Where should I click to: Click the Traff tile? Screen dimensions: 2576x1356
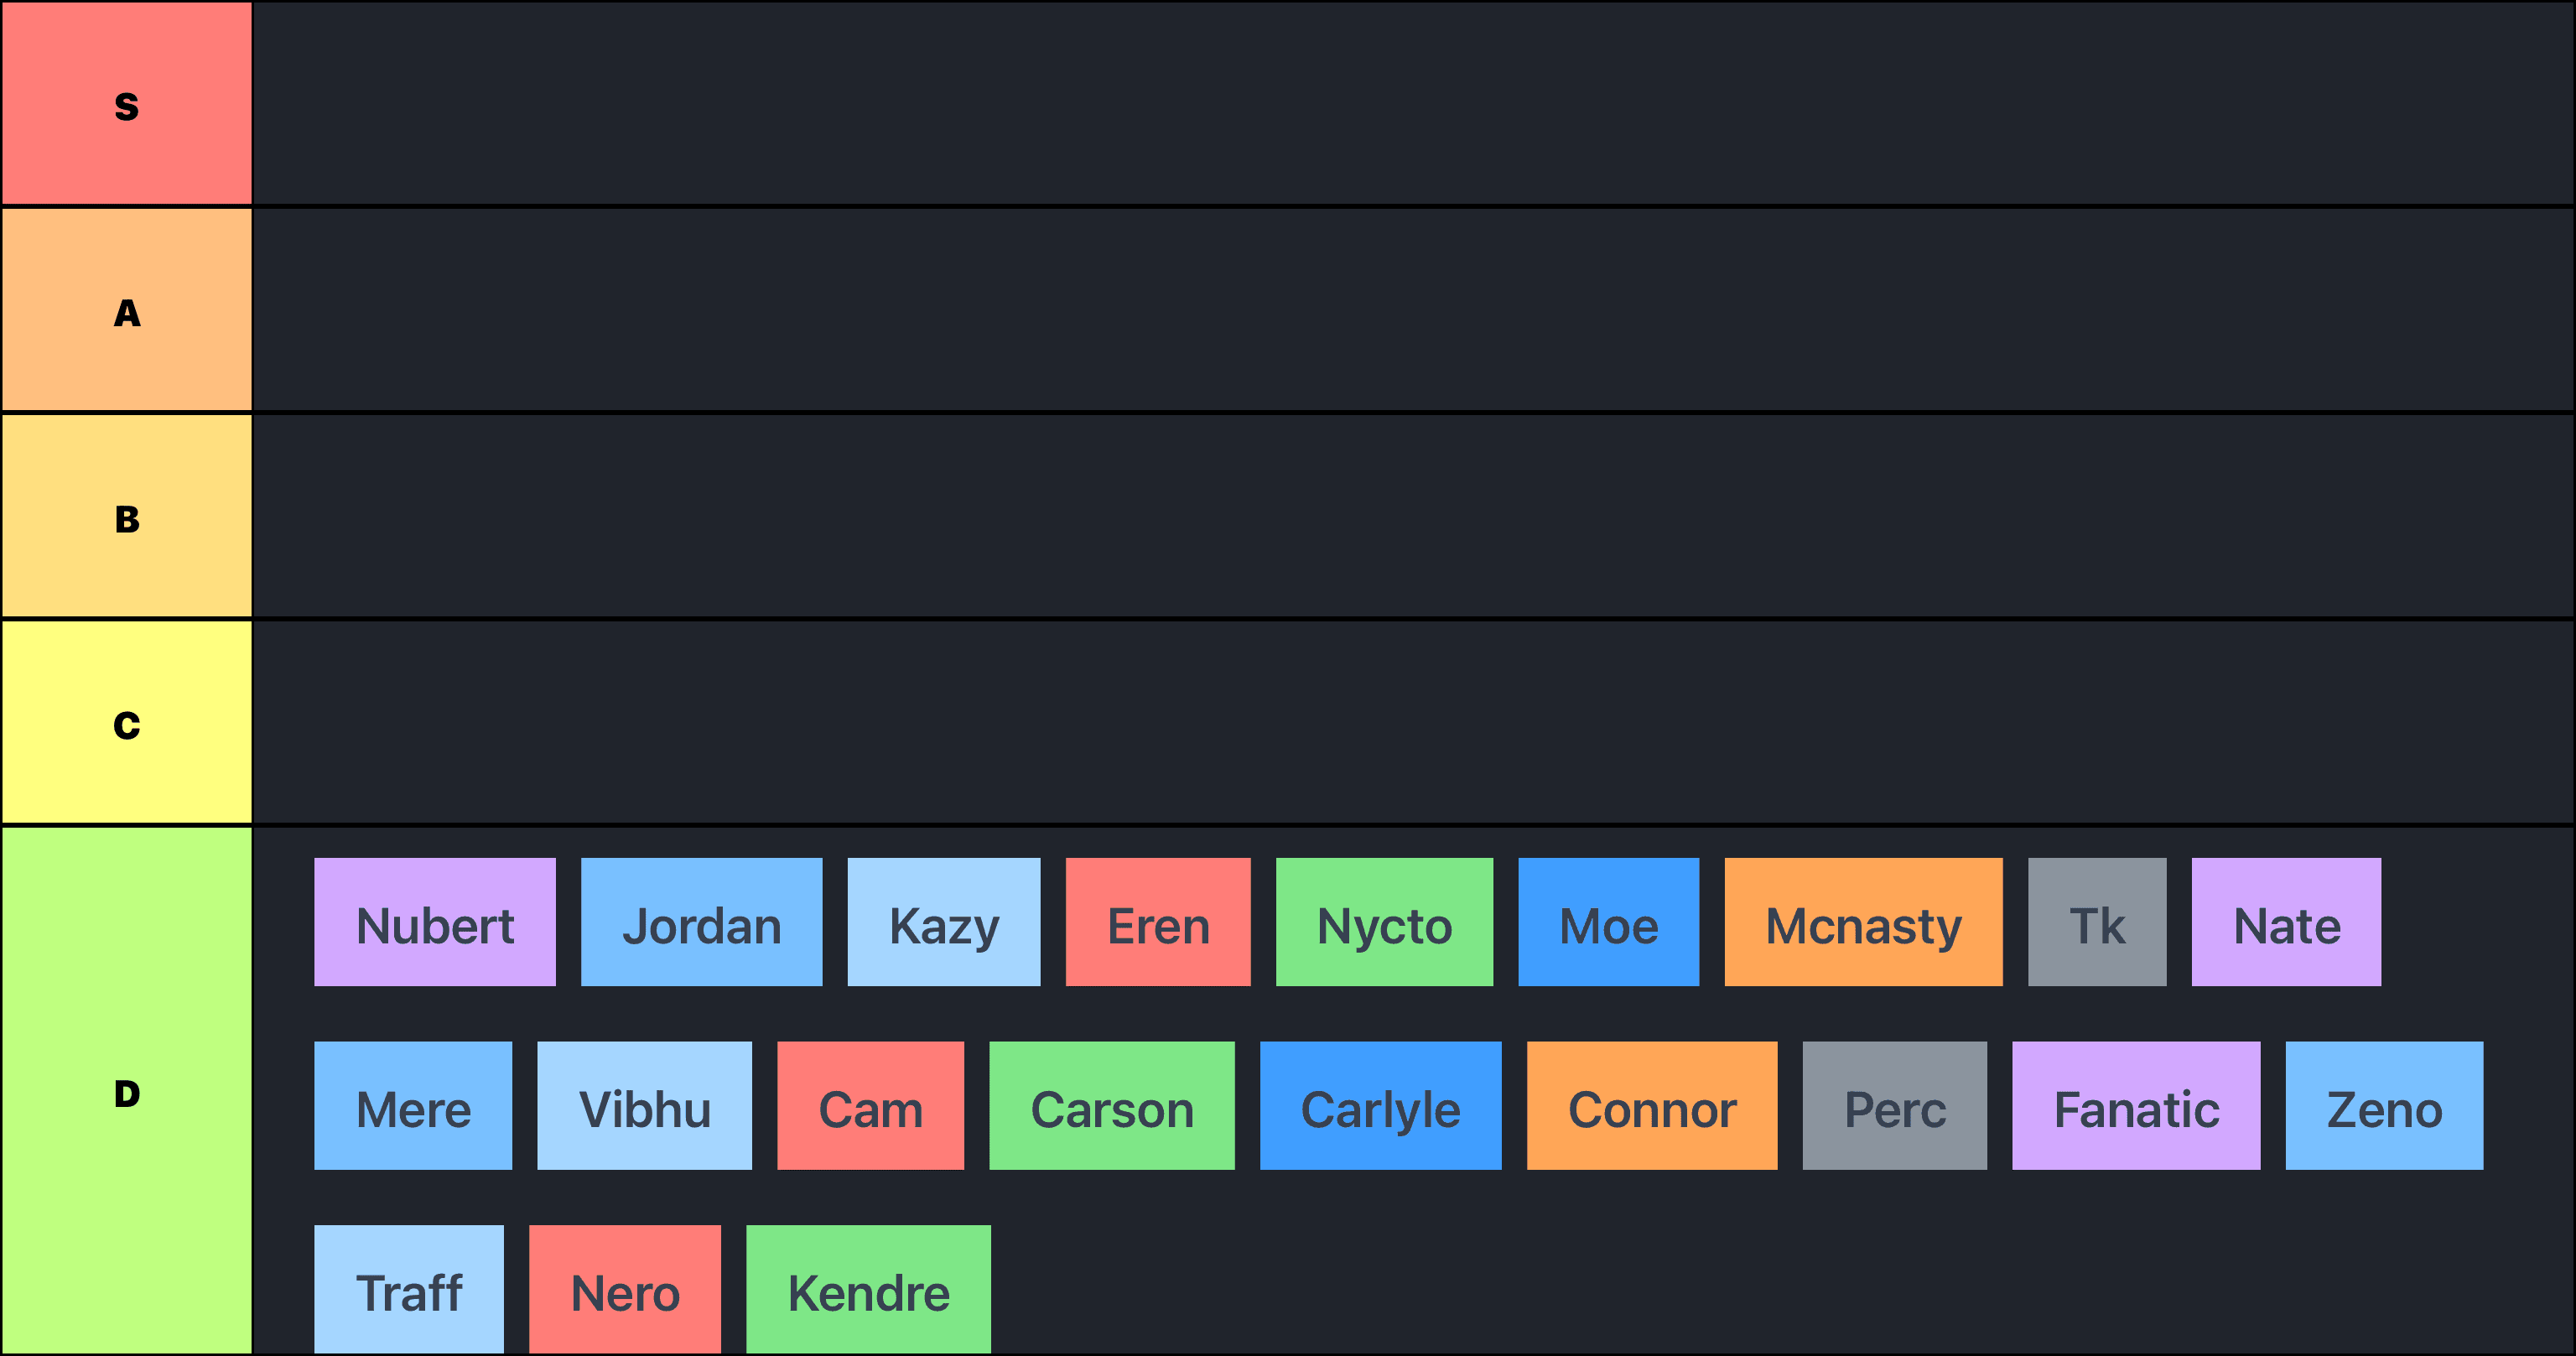[x=408, y=1290]
